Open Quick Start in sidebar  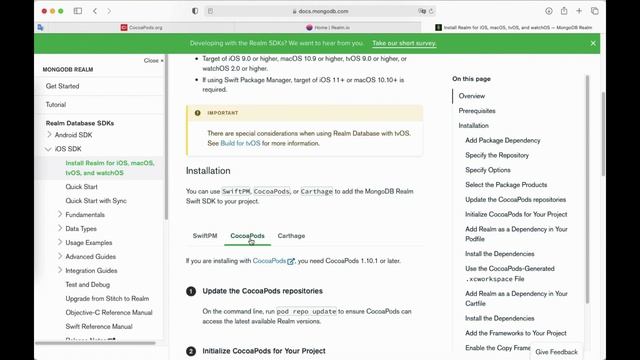pos(82,187)
